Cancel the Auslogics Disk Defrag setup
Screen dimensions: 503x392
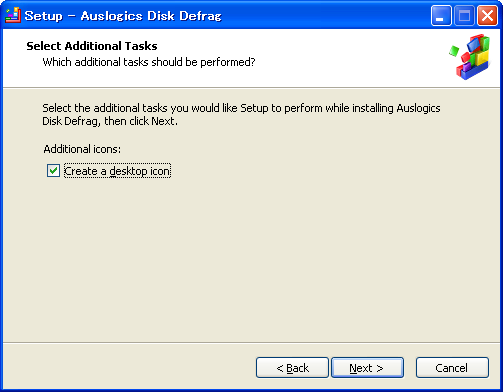(452, 368)
